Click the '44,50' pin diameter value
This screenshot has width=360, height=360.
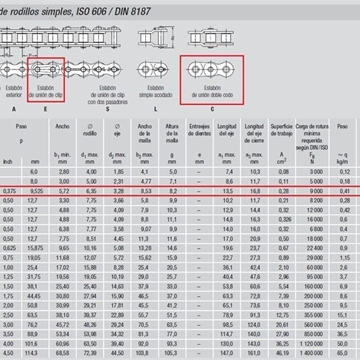click(117, 353)
